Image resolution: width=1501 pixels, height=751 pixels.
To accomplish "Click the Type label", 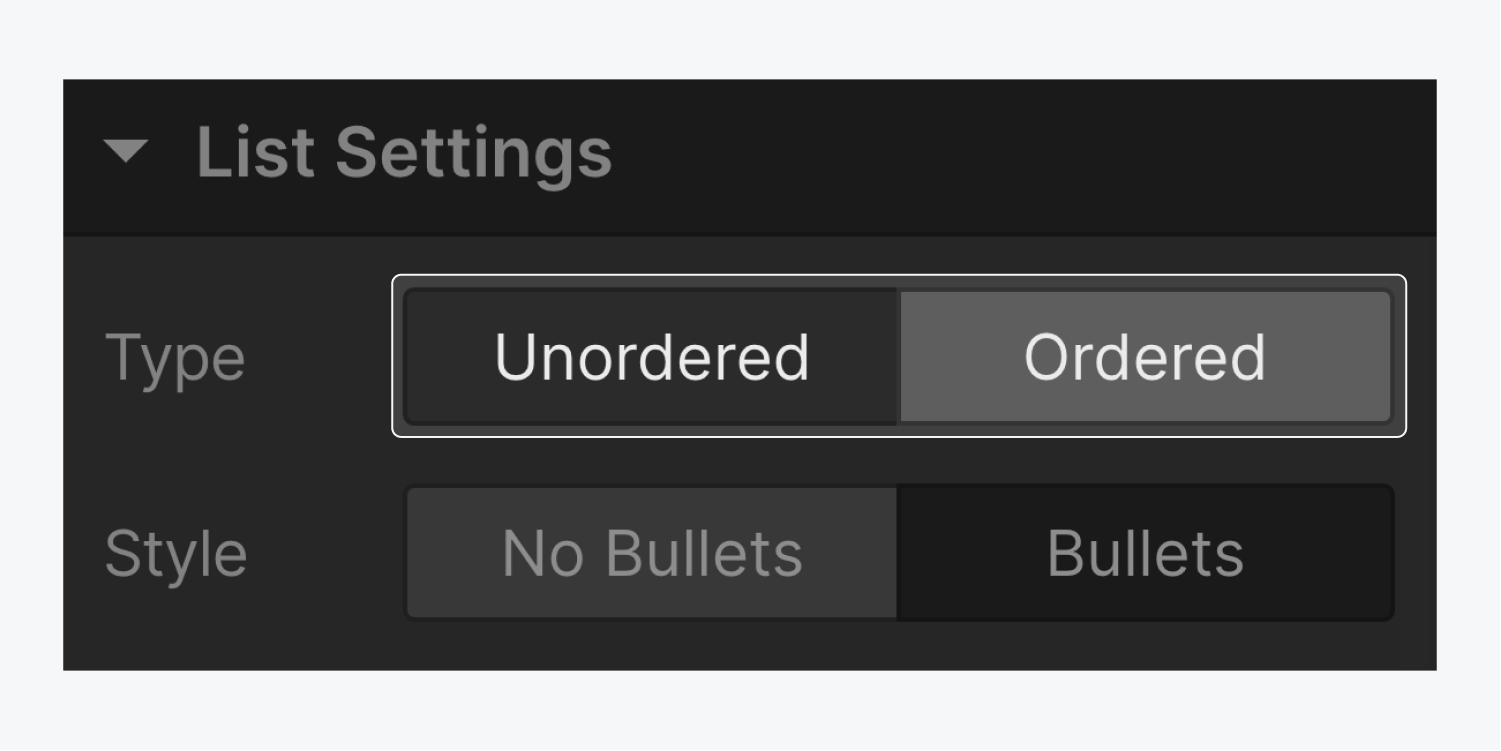I will [174, 357].
